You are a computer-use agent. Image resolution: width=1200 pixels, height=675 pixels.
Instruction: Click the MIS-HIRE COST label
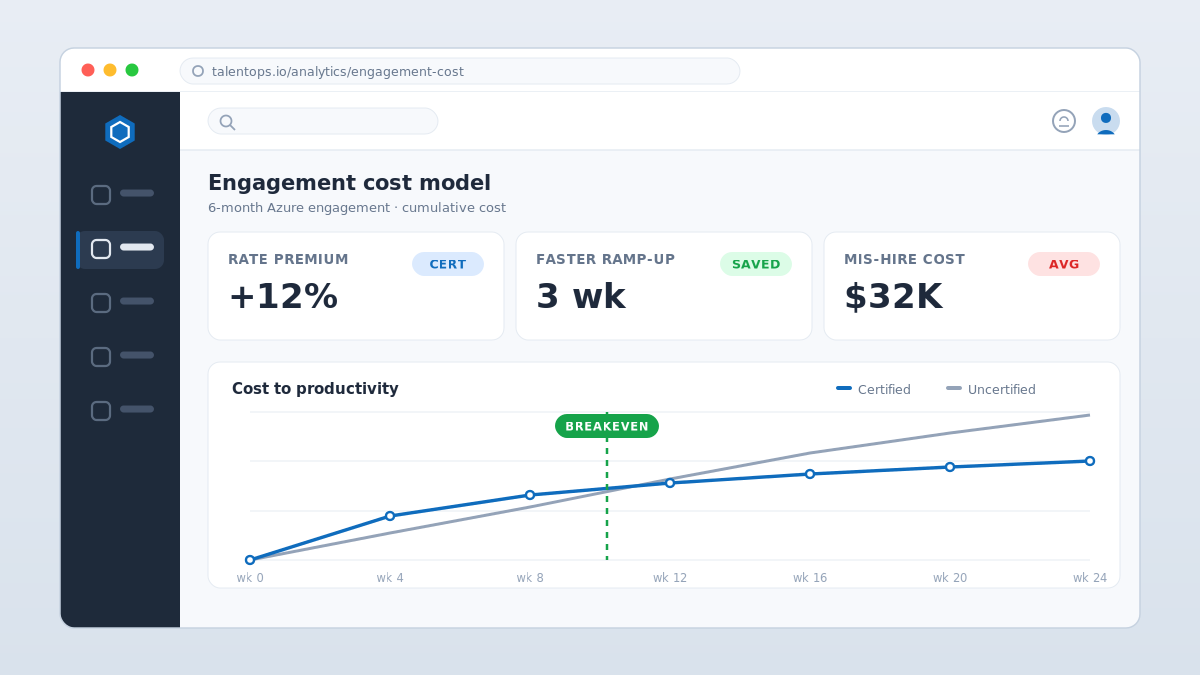[904, 260]
